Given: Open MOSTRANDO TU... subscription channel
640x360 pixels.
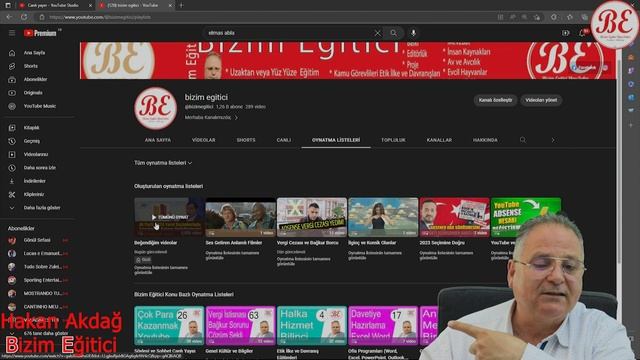Looking at the screenshot, I should [38, 293].
